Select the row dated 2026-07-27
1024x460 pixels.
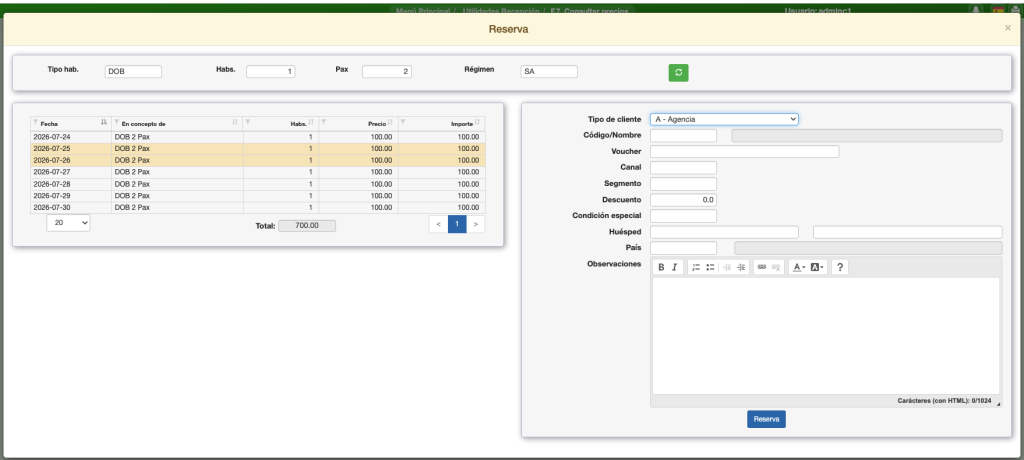click(258, 172)
